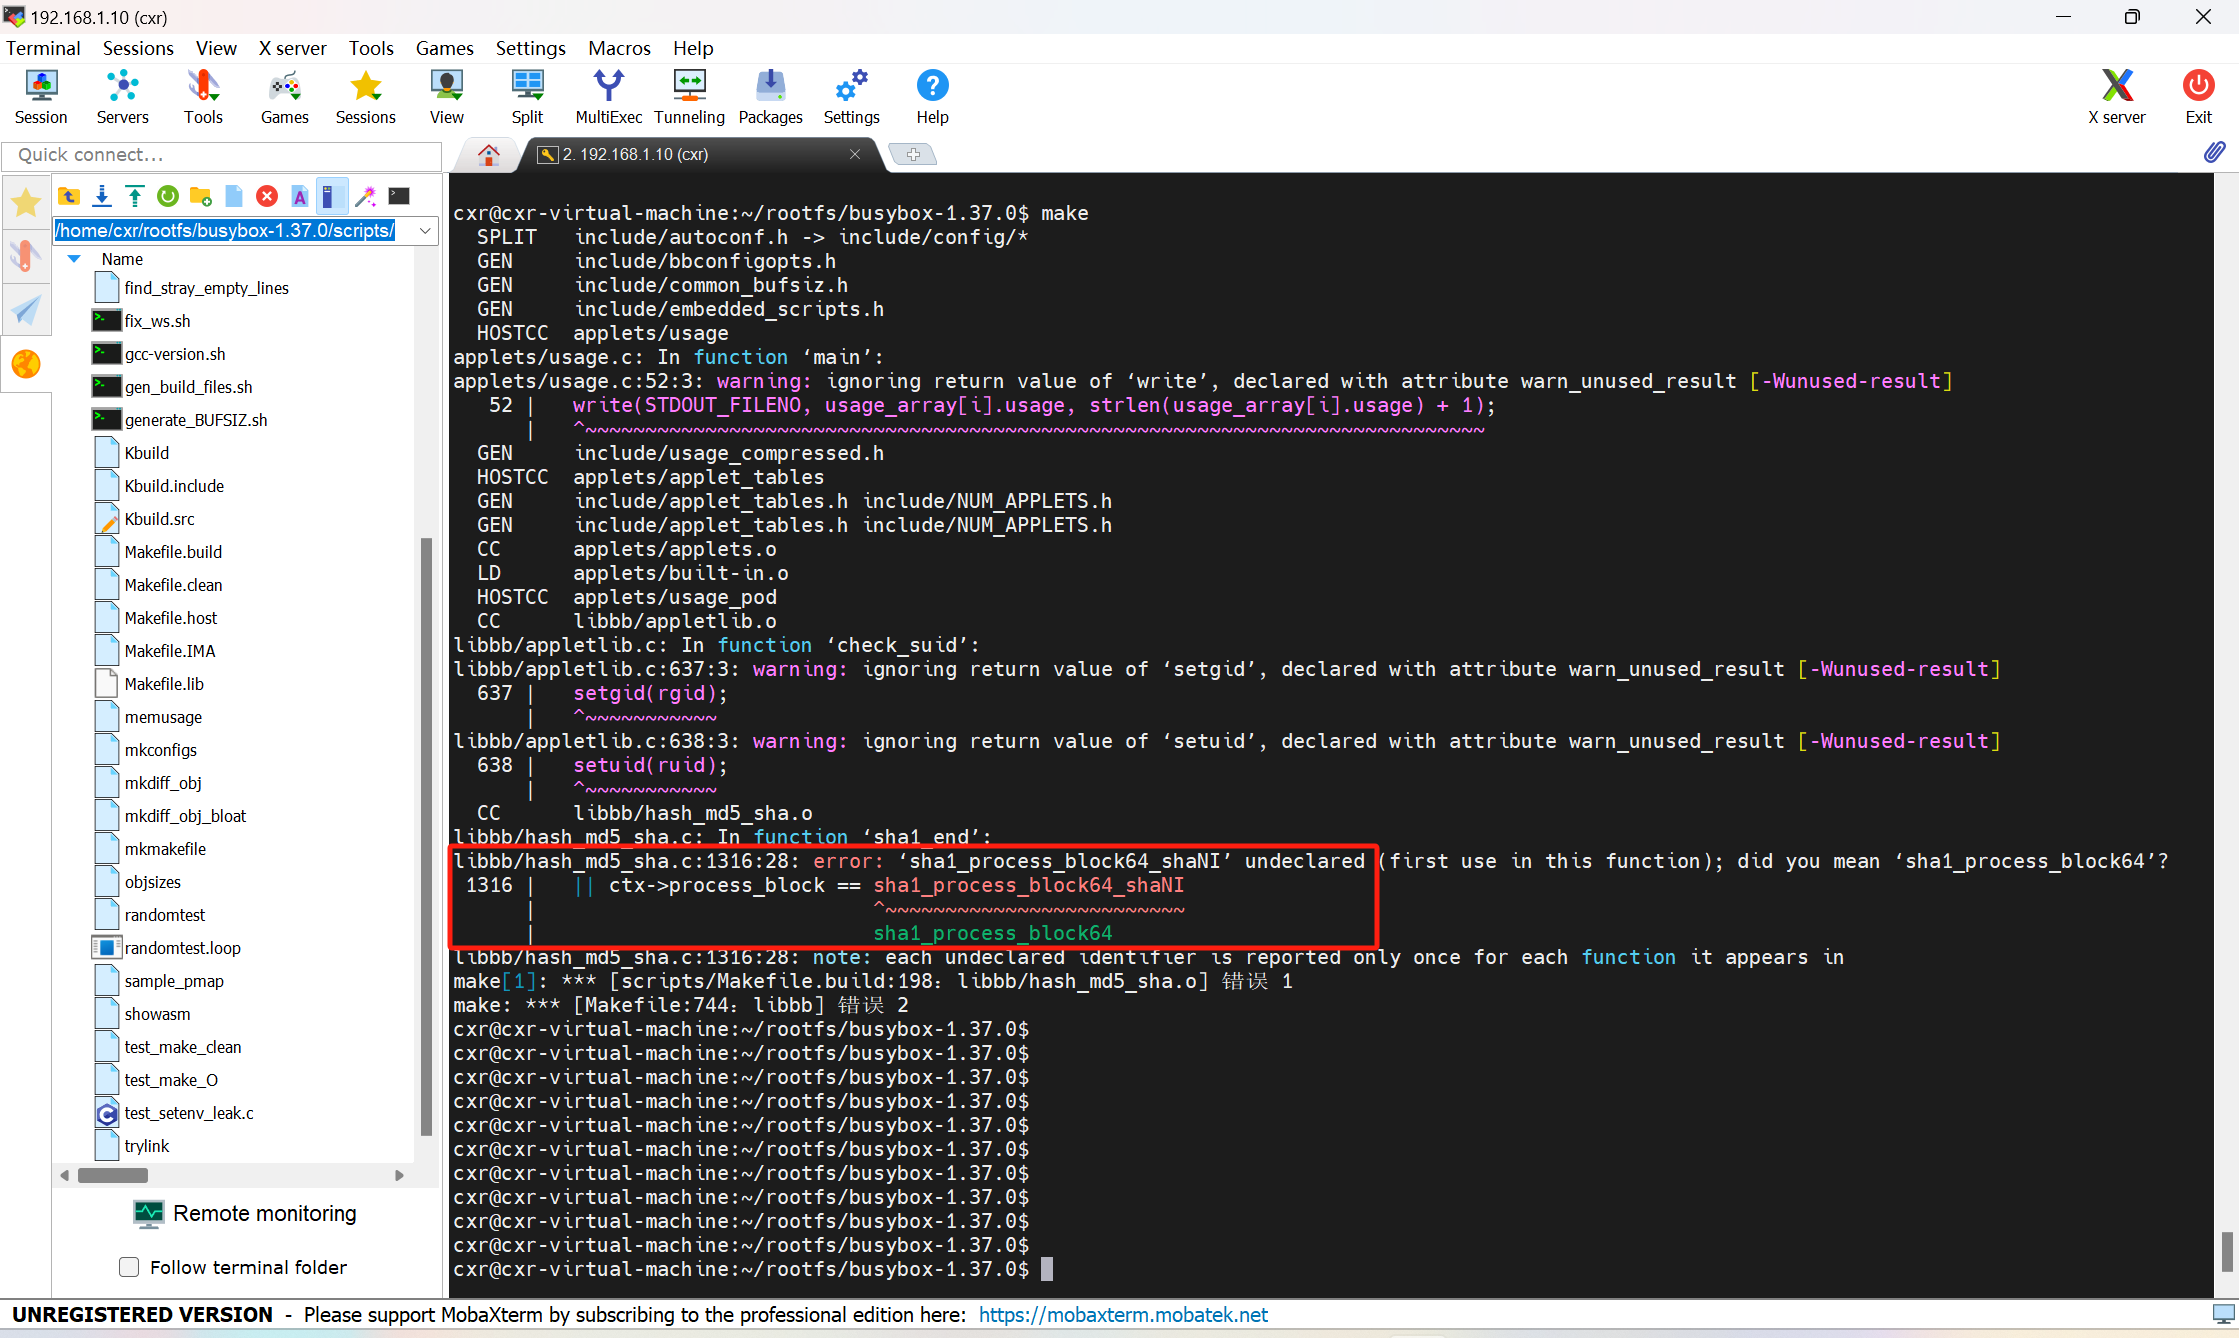Open the Servers panel
2239x1338 pixels.
(122, 95)
